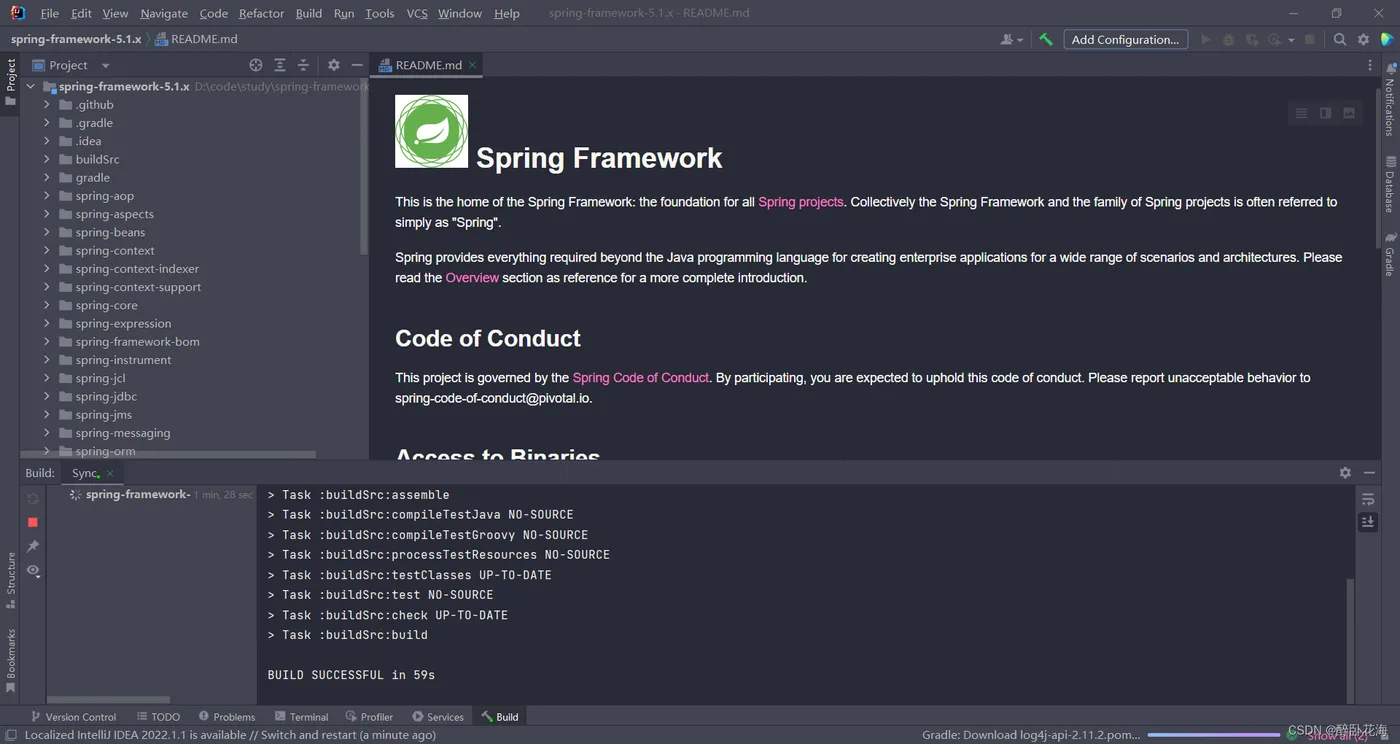
Task: Switch to the Terminal tab
Action: pos(301,717)
